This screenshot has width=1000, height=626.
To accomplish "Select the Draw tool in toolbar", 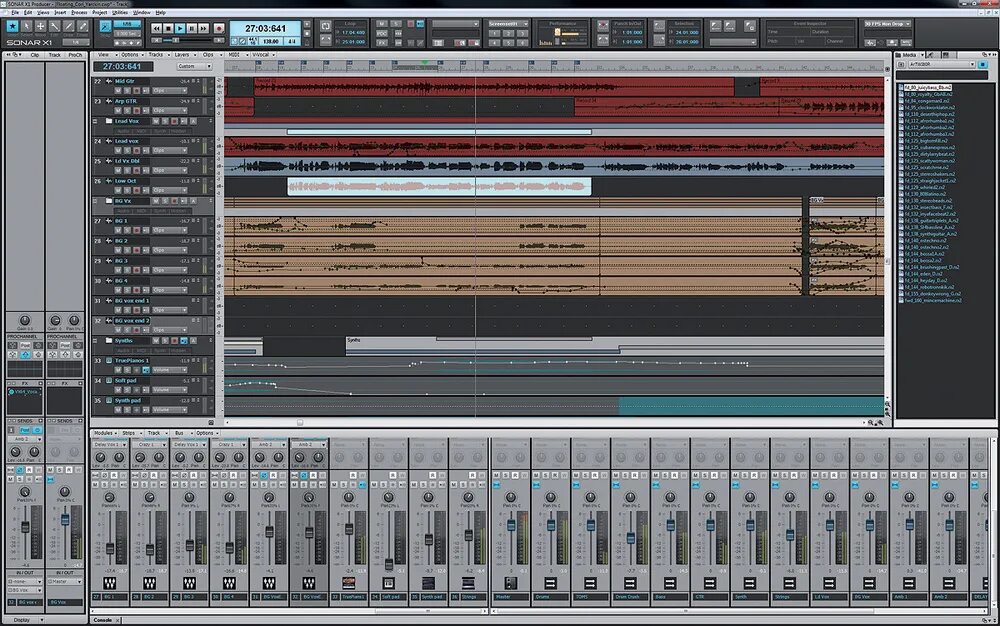I will [x=69, y=26].
